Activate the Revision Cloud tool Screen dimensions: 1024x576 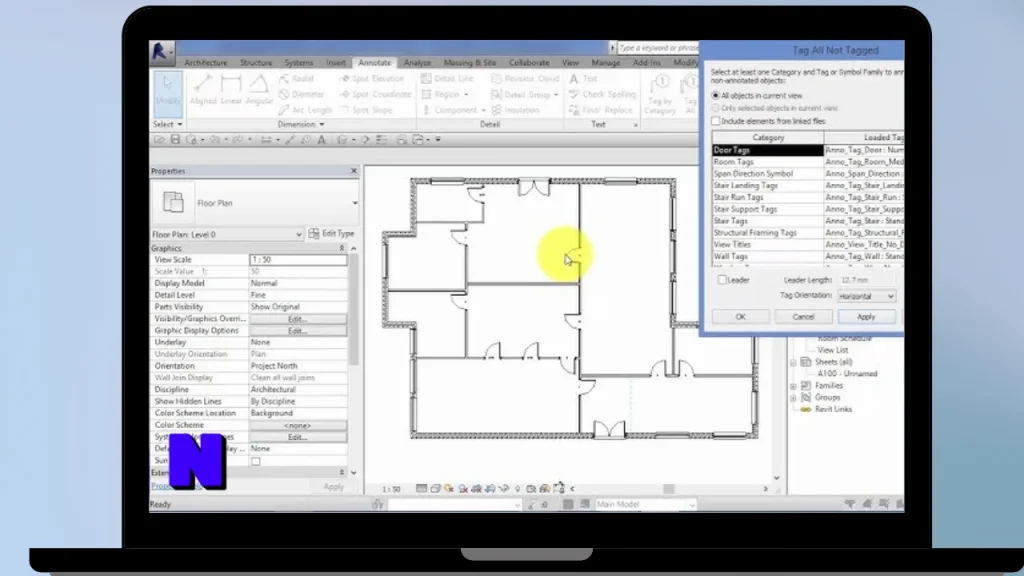pos(525,78)
